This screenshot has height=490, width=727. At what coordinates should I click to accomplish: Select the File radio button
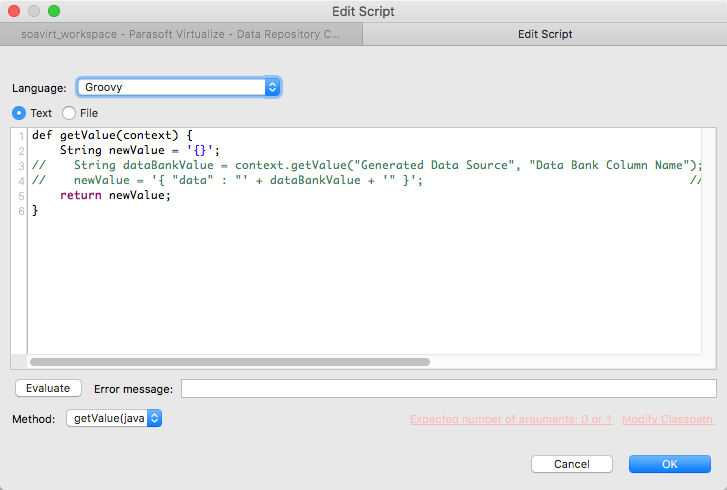[x=69, y=113]
